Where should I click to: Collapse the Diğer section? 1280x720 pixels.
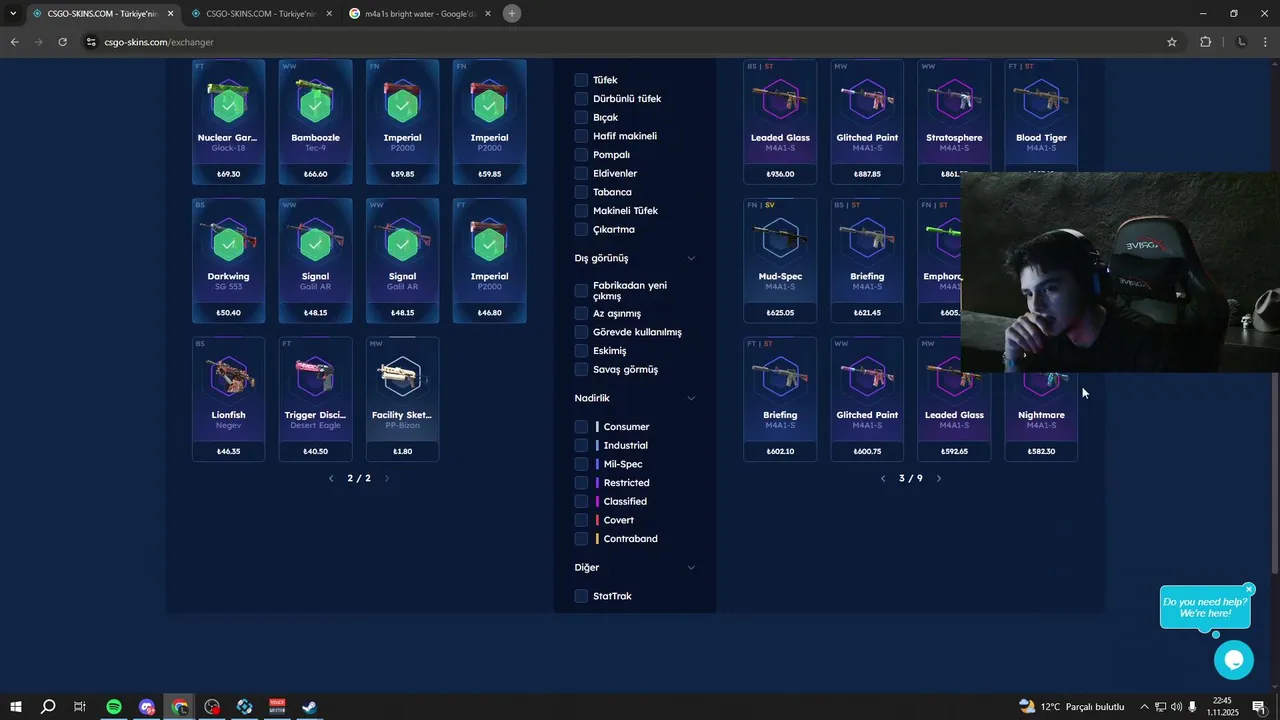point(691,567)
